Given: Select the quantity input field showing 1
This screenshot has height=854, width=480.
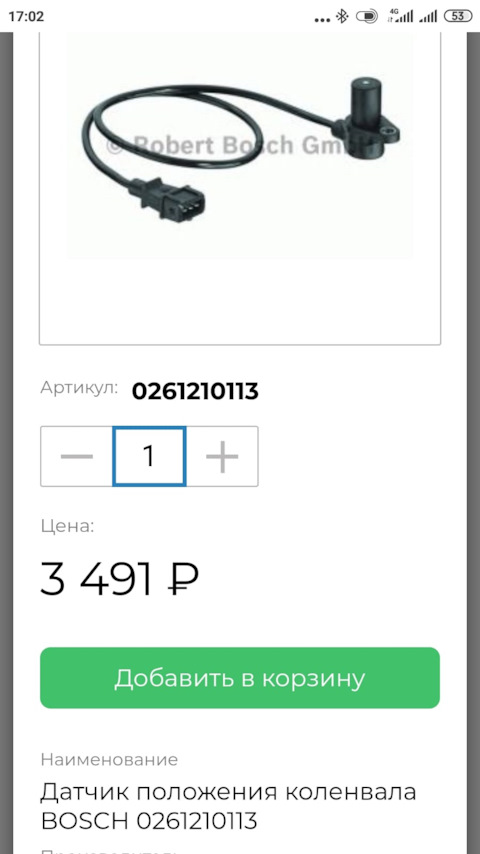Looking at the screenshot, I should [x=149, y=456].
